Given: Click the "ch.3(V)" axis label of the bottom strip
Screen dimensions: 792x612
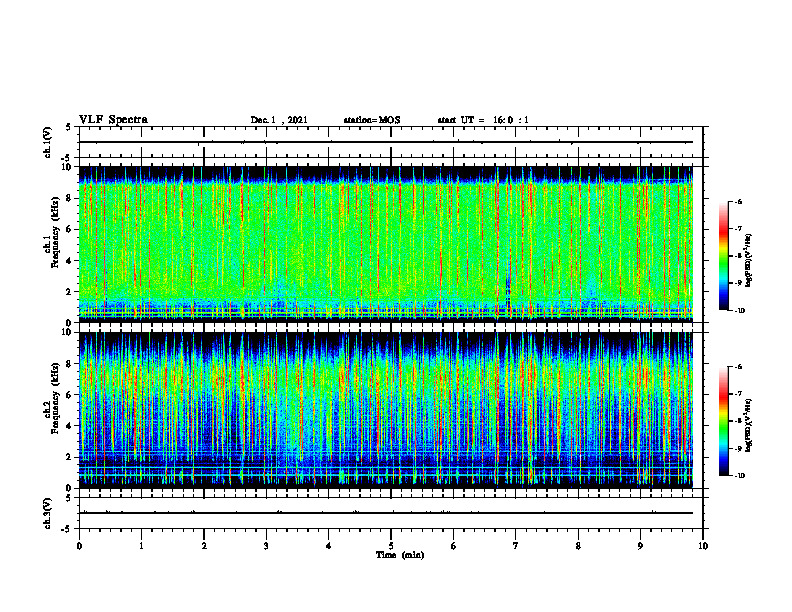Looking at the screenshot, I should click(47, 513).
